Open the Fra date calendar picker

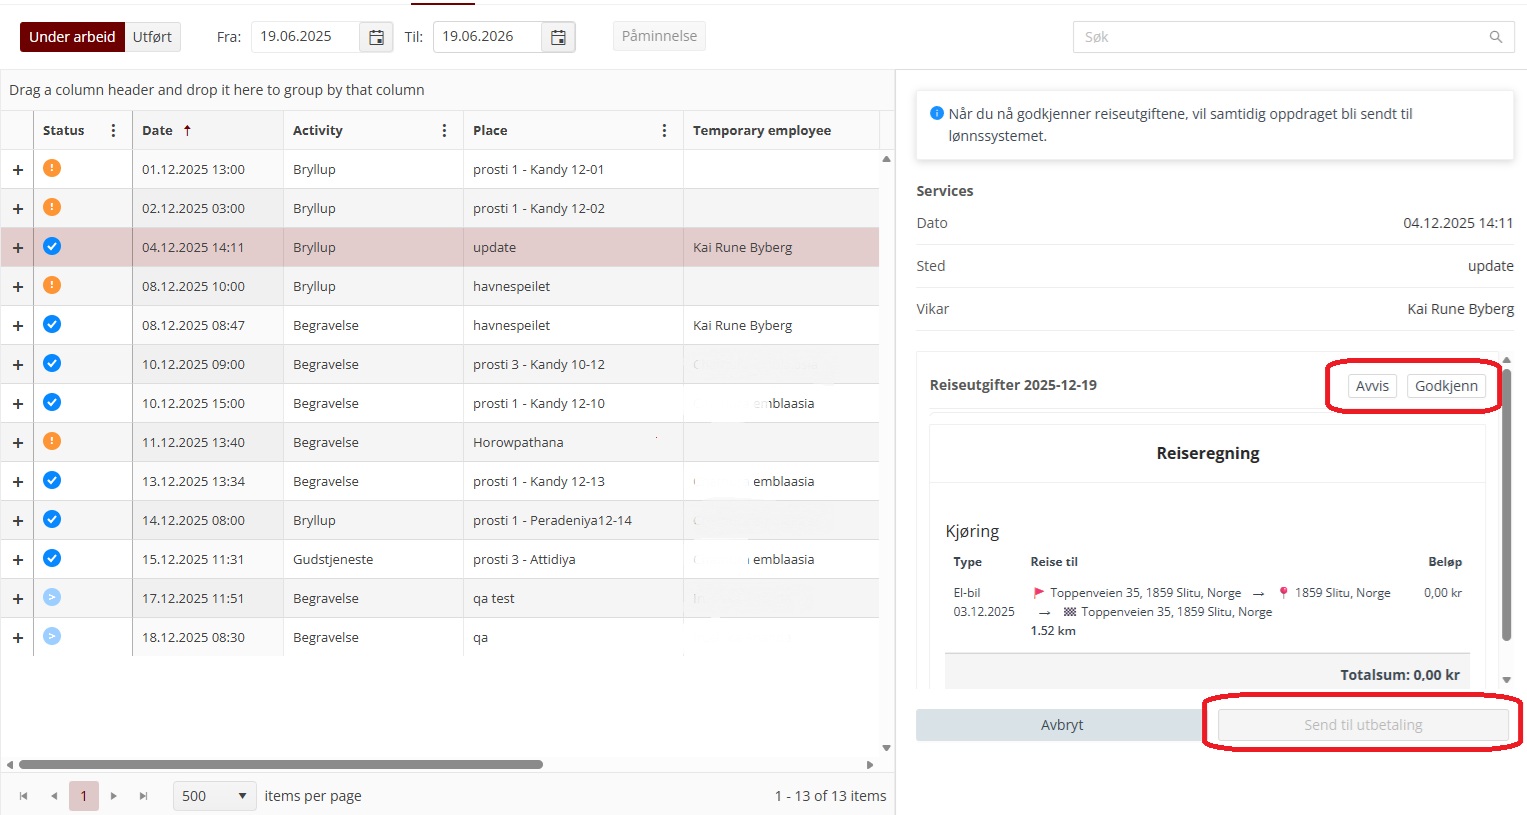[376, 37]
